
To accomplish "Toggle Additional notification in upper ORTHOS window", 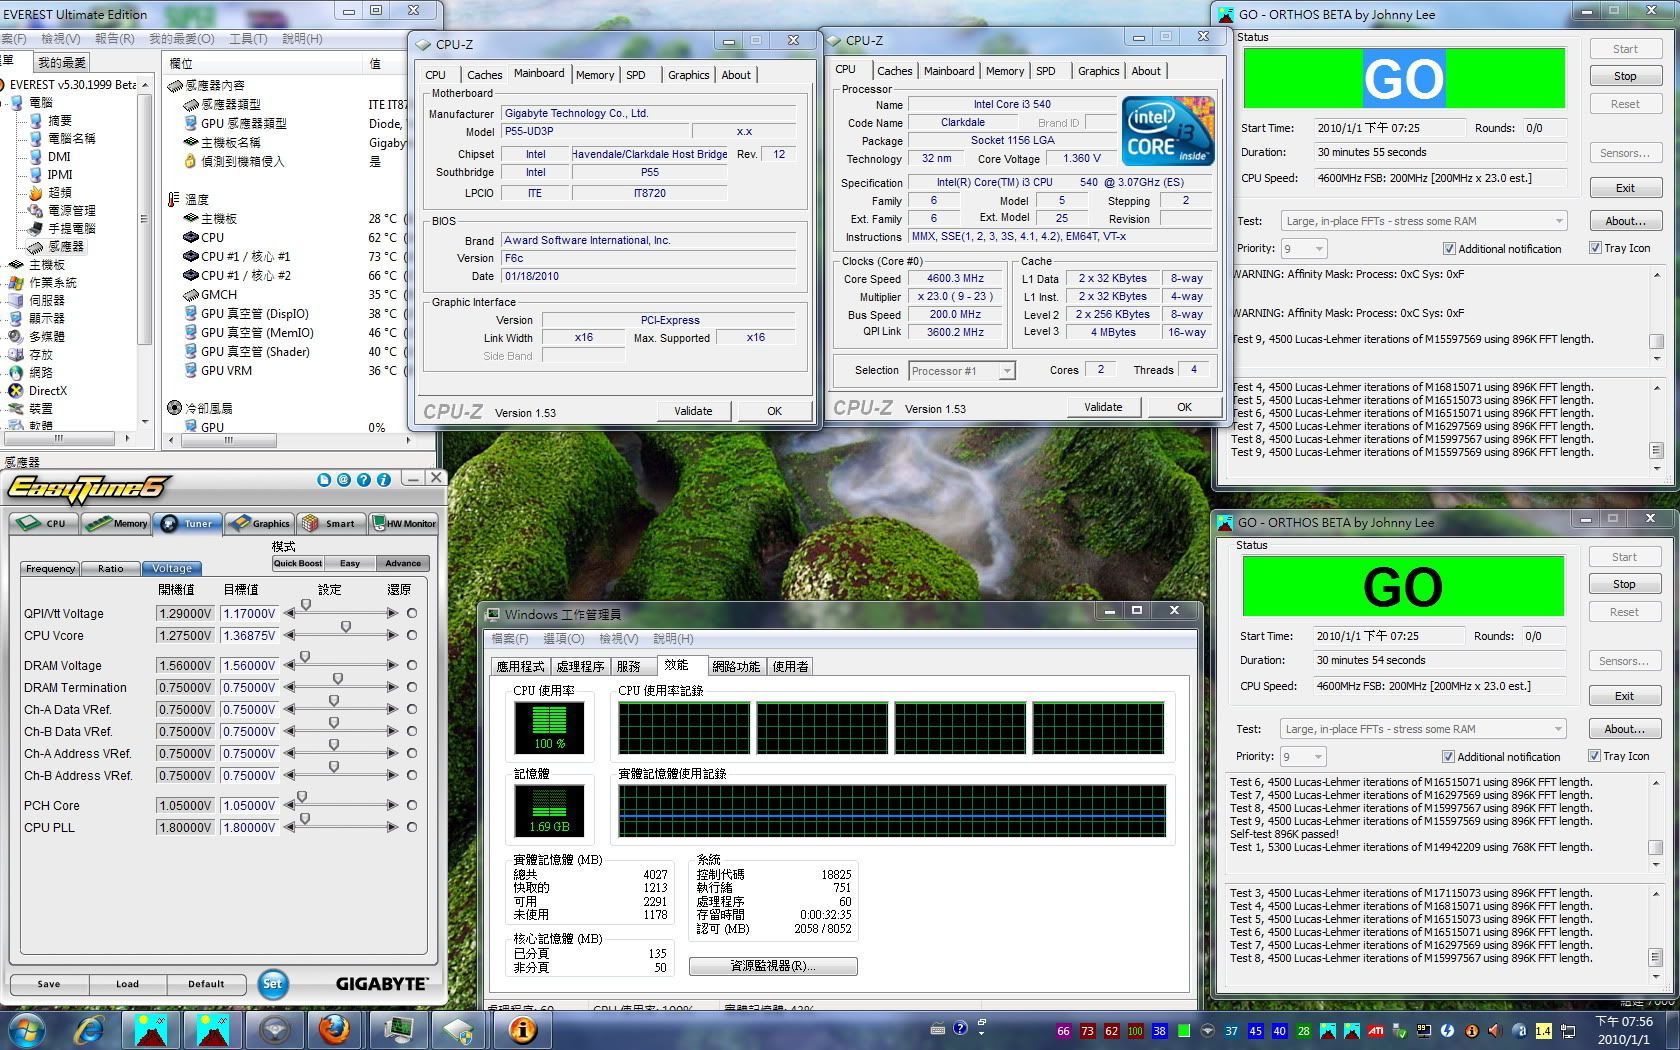I will (x=1449, y=248).
